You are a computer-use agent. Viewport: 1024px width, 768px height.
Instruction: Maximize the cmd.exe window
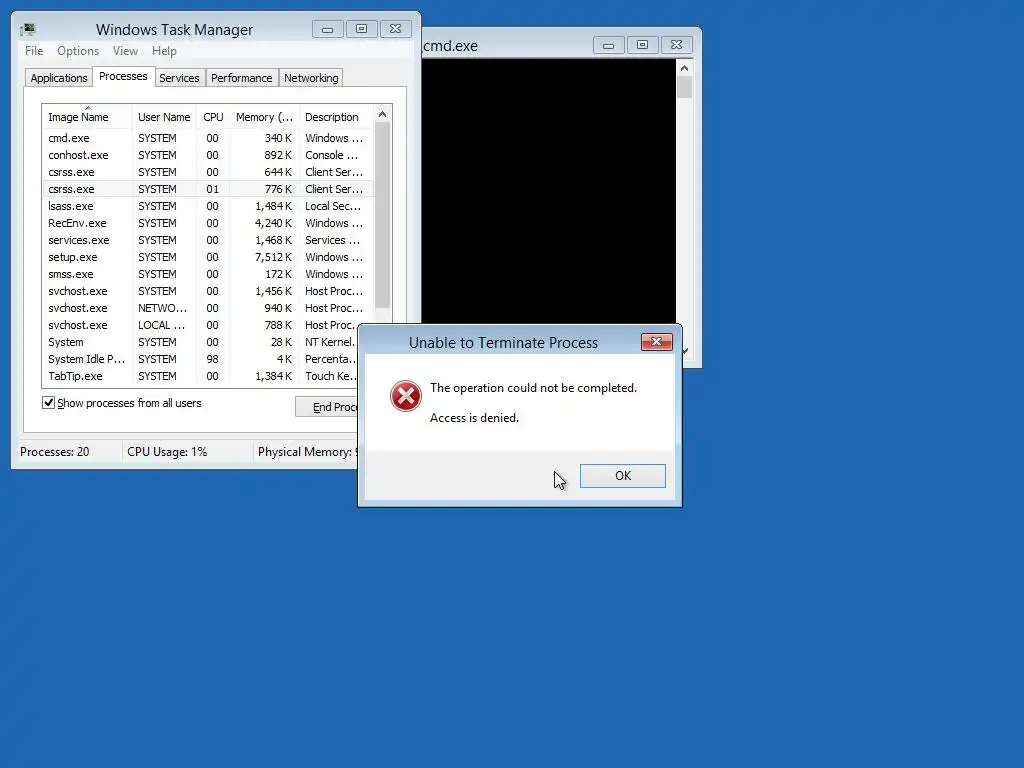pos(642,45)
